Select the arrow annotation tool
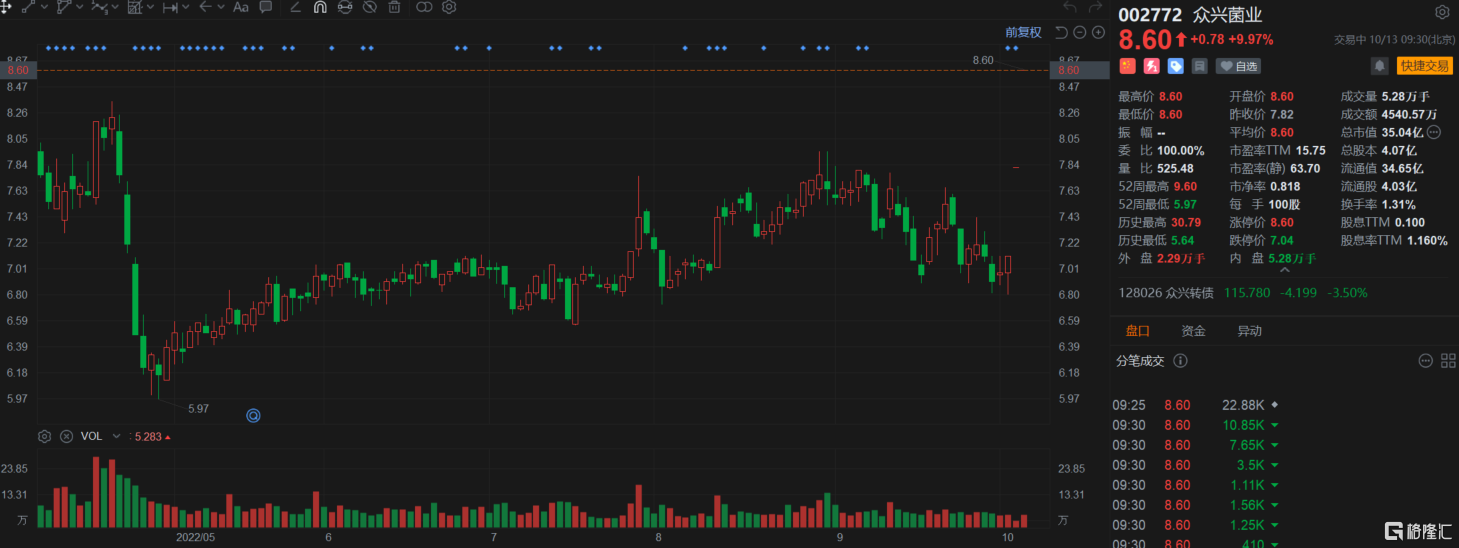This screenshot has height=548, width=1459. pos(206,6)
